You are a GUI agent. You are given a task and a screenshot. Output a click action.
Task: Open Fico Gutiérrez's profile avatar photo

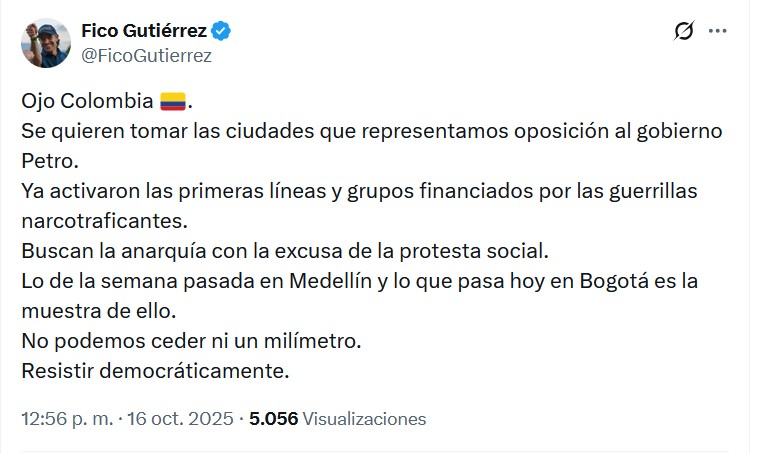tap(45, 42)
